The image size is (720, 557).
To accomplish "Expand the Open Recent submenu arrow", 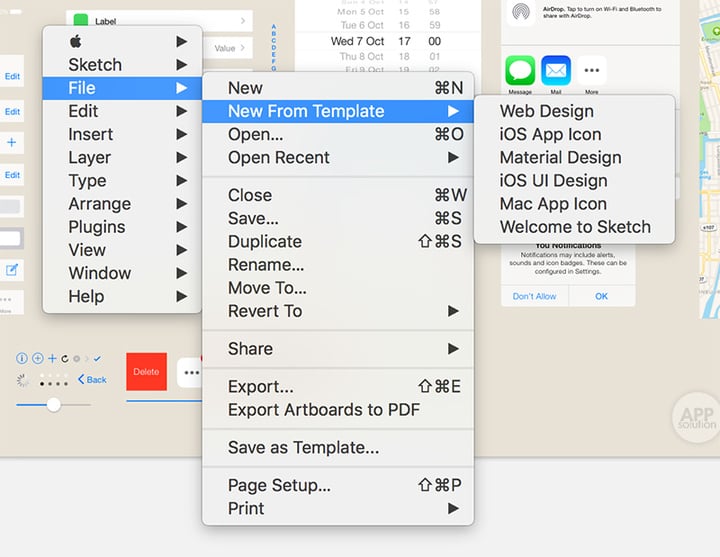I will 453,157.
